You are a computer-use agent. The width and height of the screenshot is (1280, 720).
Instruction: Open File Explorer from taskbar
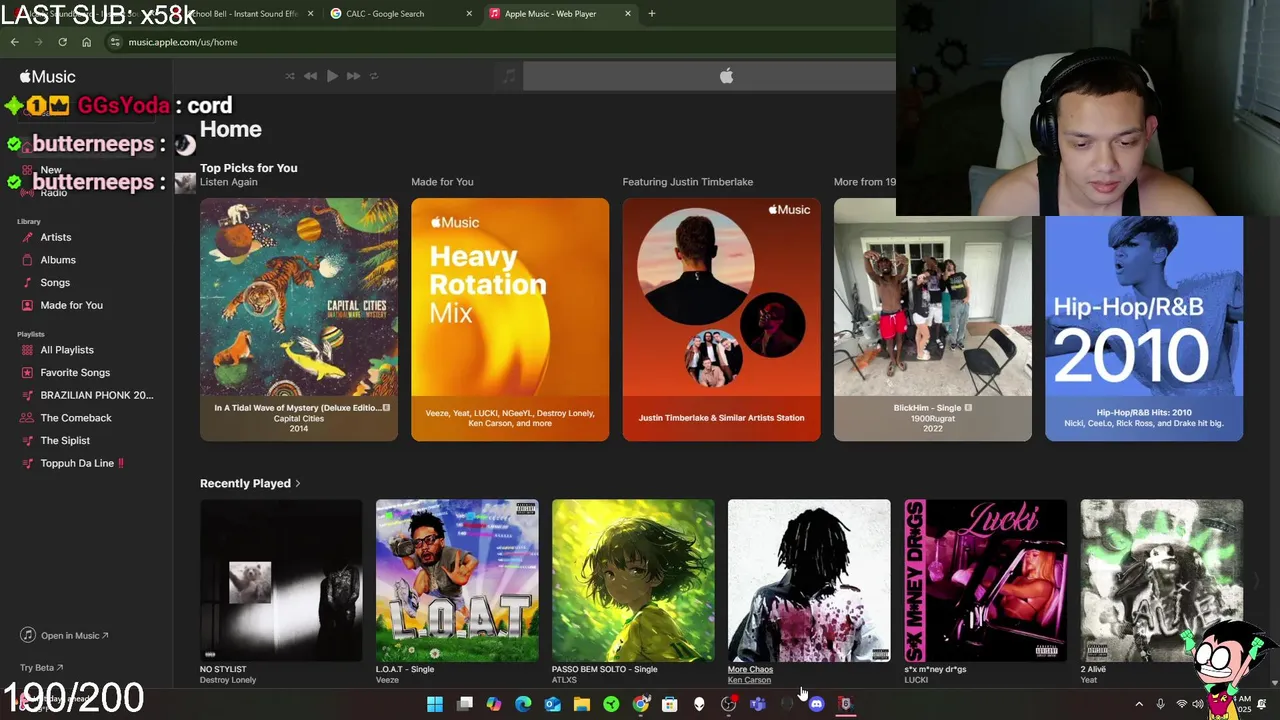pos(582,704)
